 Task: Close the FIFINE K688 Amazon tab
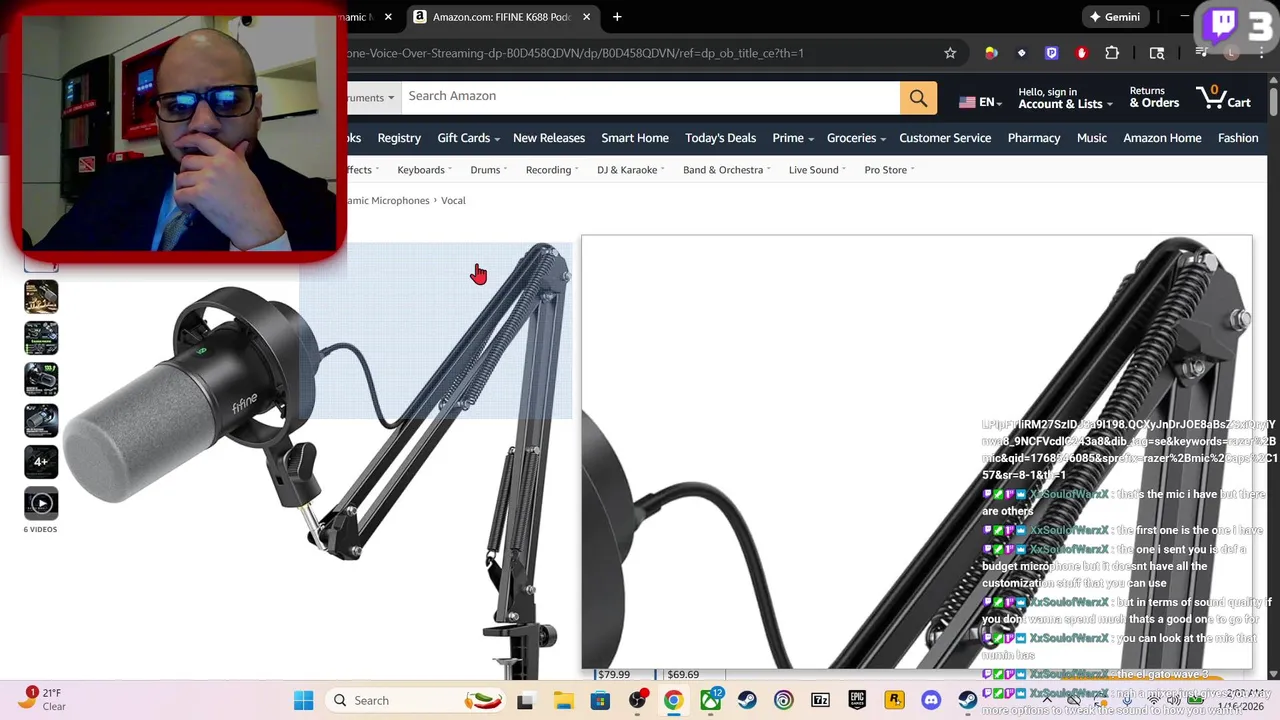(586, 17)
